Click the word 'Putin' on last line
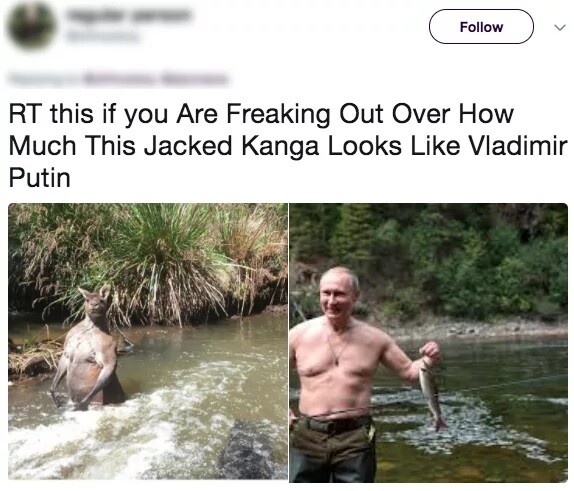Viewport: 574px width, 491px height. point(39,178)
